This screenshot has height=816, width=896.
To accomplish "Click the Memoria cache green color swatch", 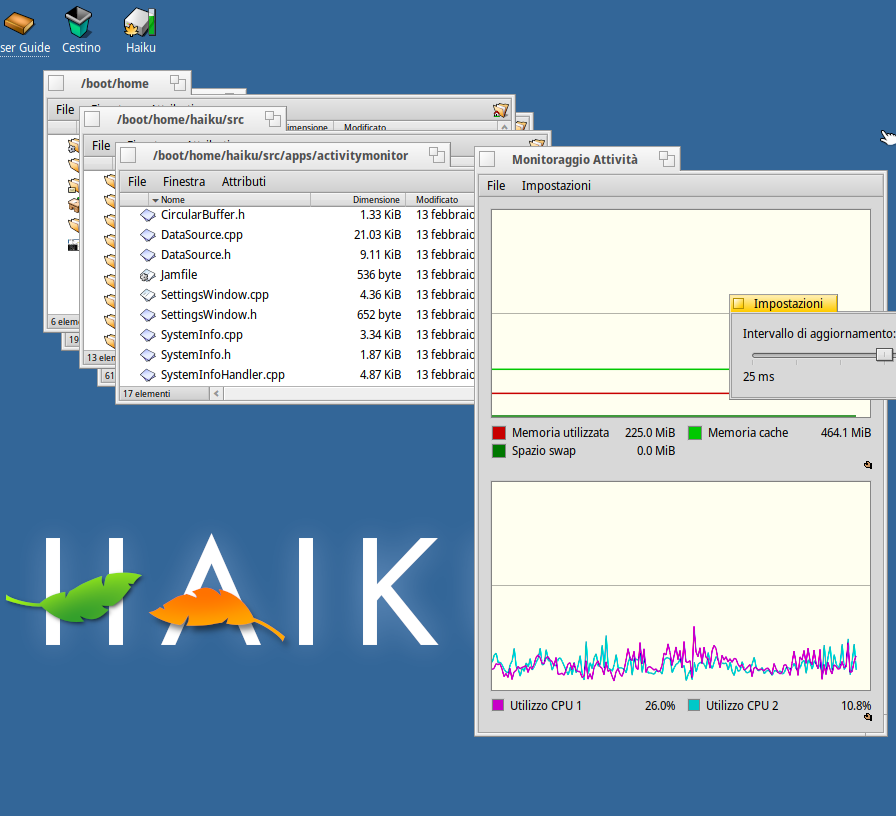I will pos(695,433).
